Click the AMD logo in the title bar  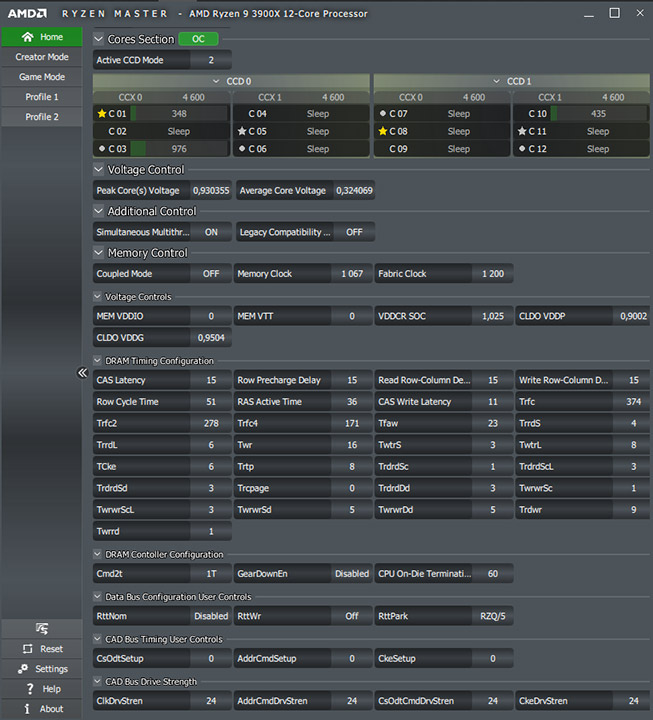coord(27,13)
